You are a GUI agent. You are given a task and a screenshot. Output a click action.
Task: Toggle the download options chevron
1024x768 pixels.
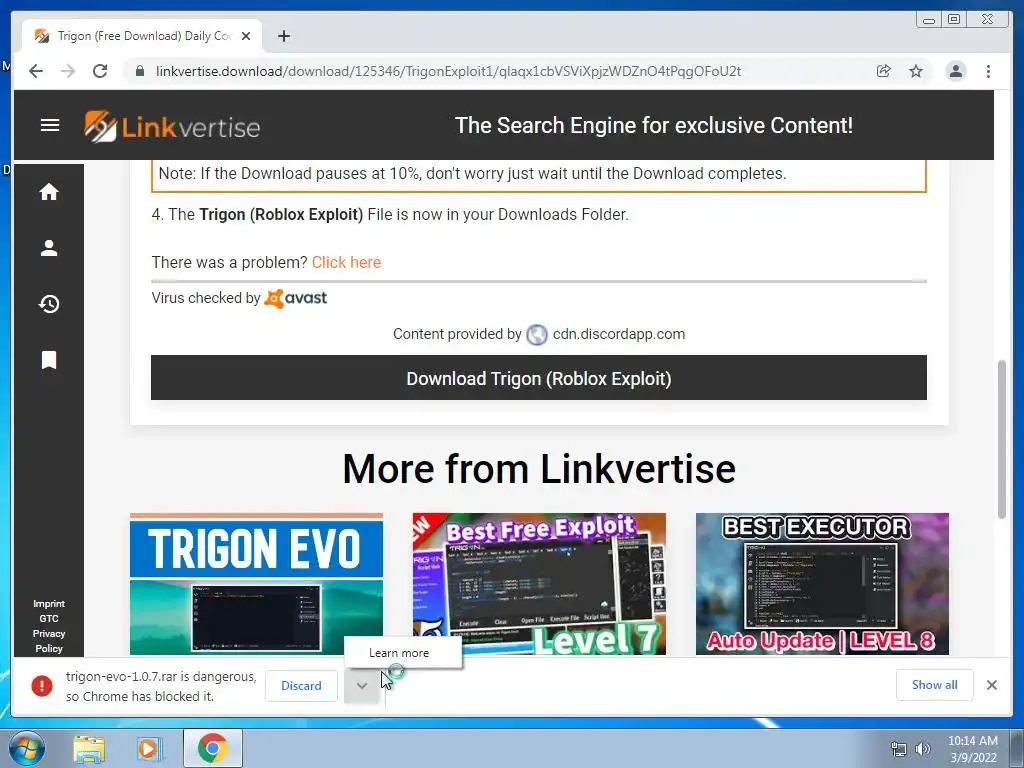[x=362, y=686]
